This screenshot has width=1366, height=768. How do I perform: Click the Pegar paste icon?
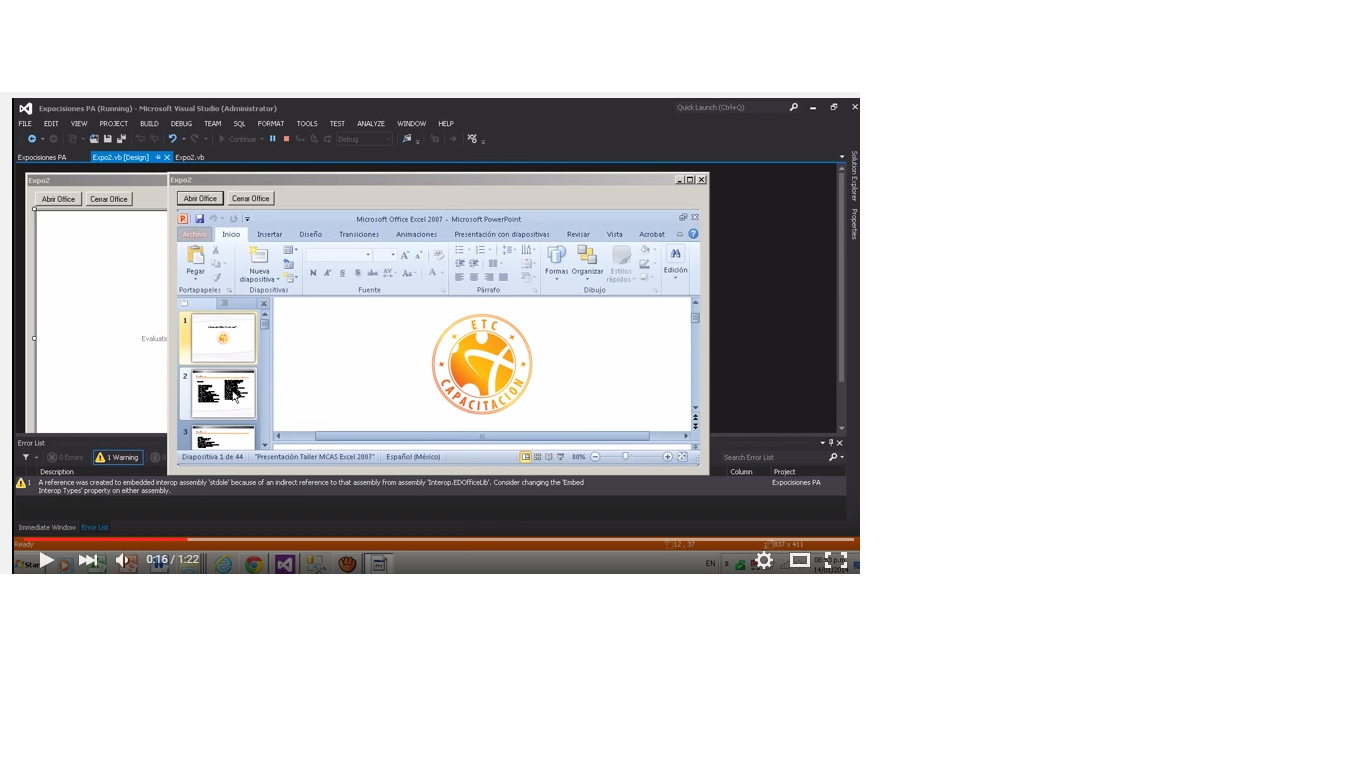[196, 254]
